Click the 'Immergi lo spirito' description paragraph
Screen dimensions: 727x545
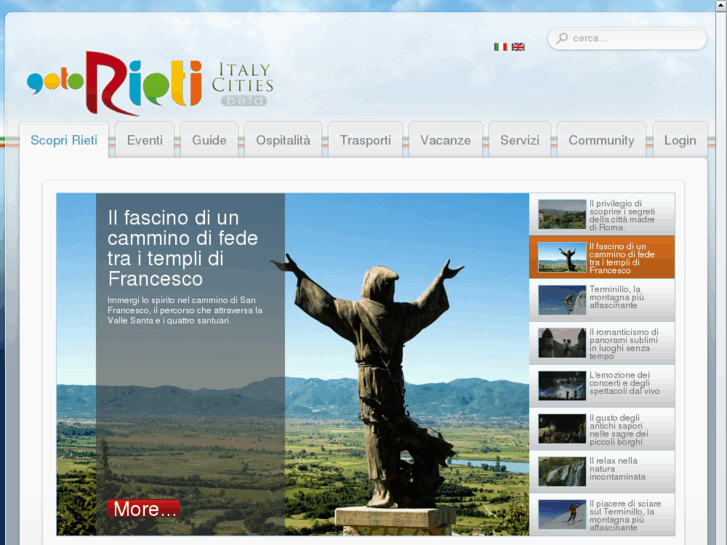(x=185, y=310)
